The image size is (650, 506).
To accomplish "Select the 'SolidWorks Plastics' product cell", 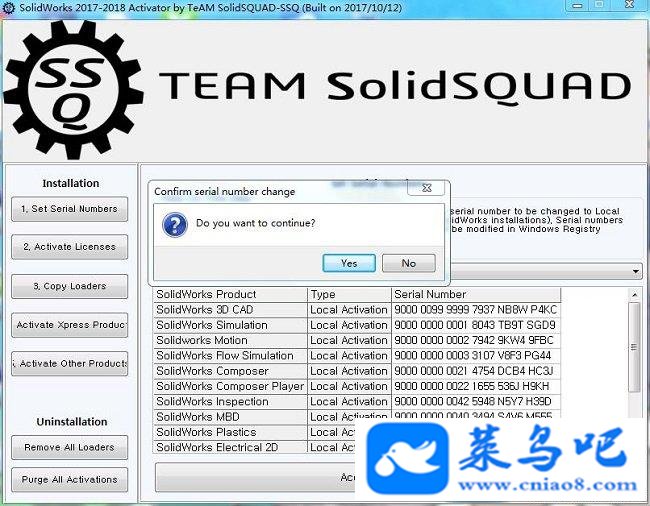I will [230, 432].
